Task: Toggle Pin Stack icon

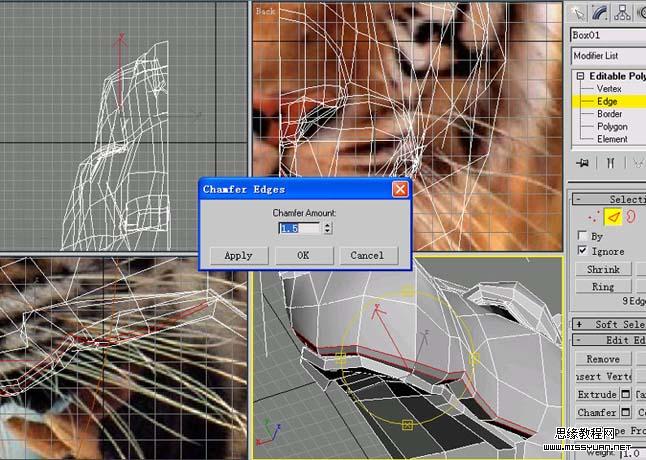Action: pos(582,163)
